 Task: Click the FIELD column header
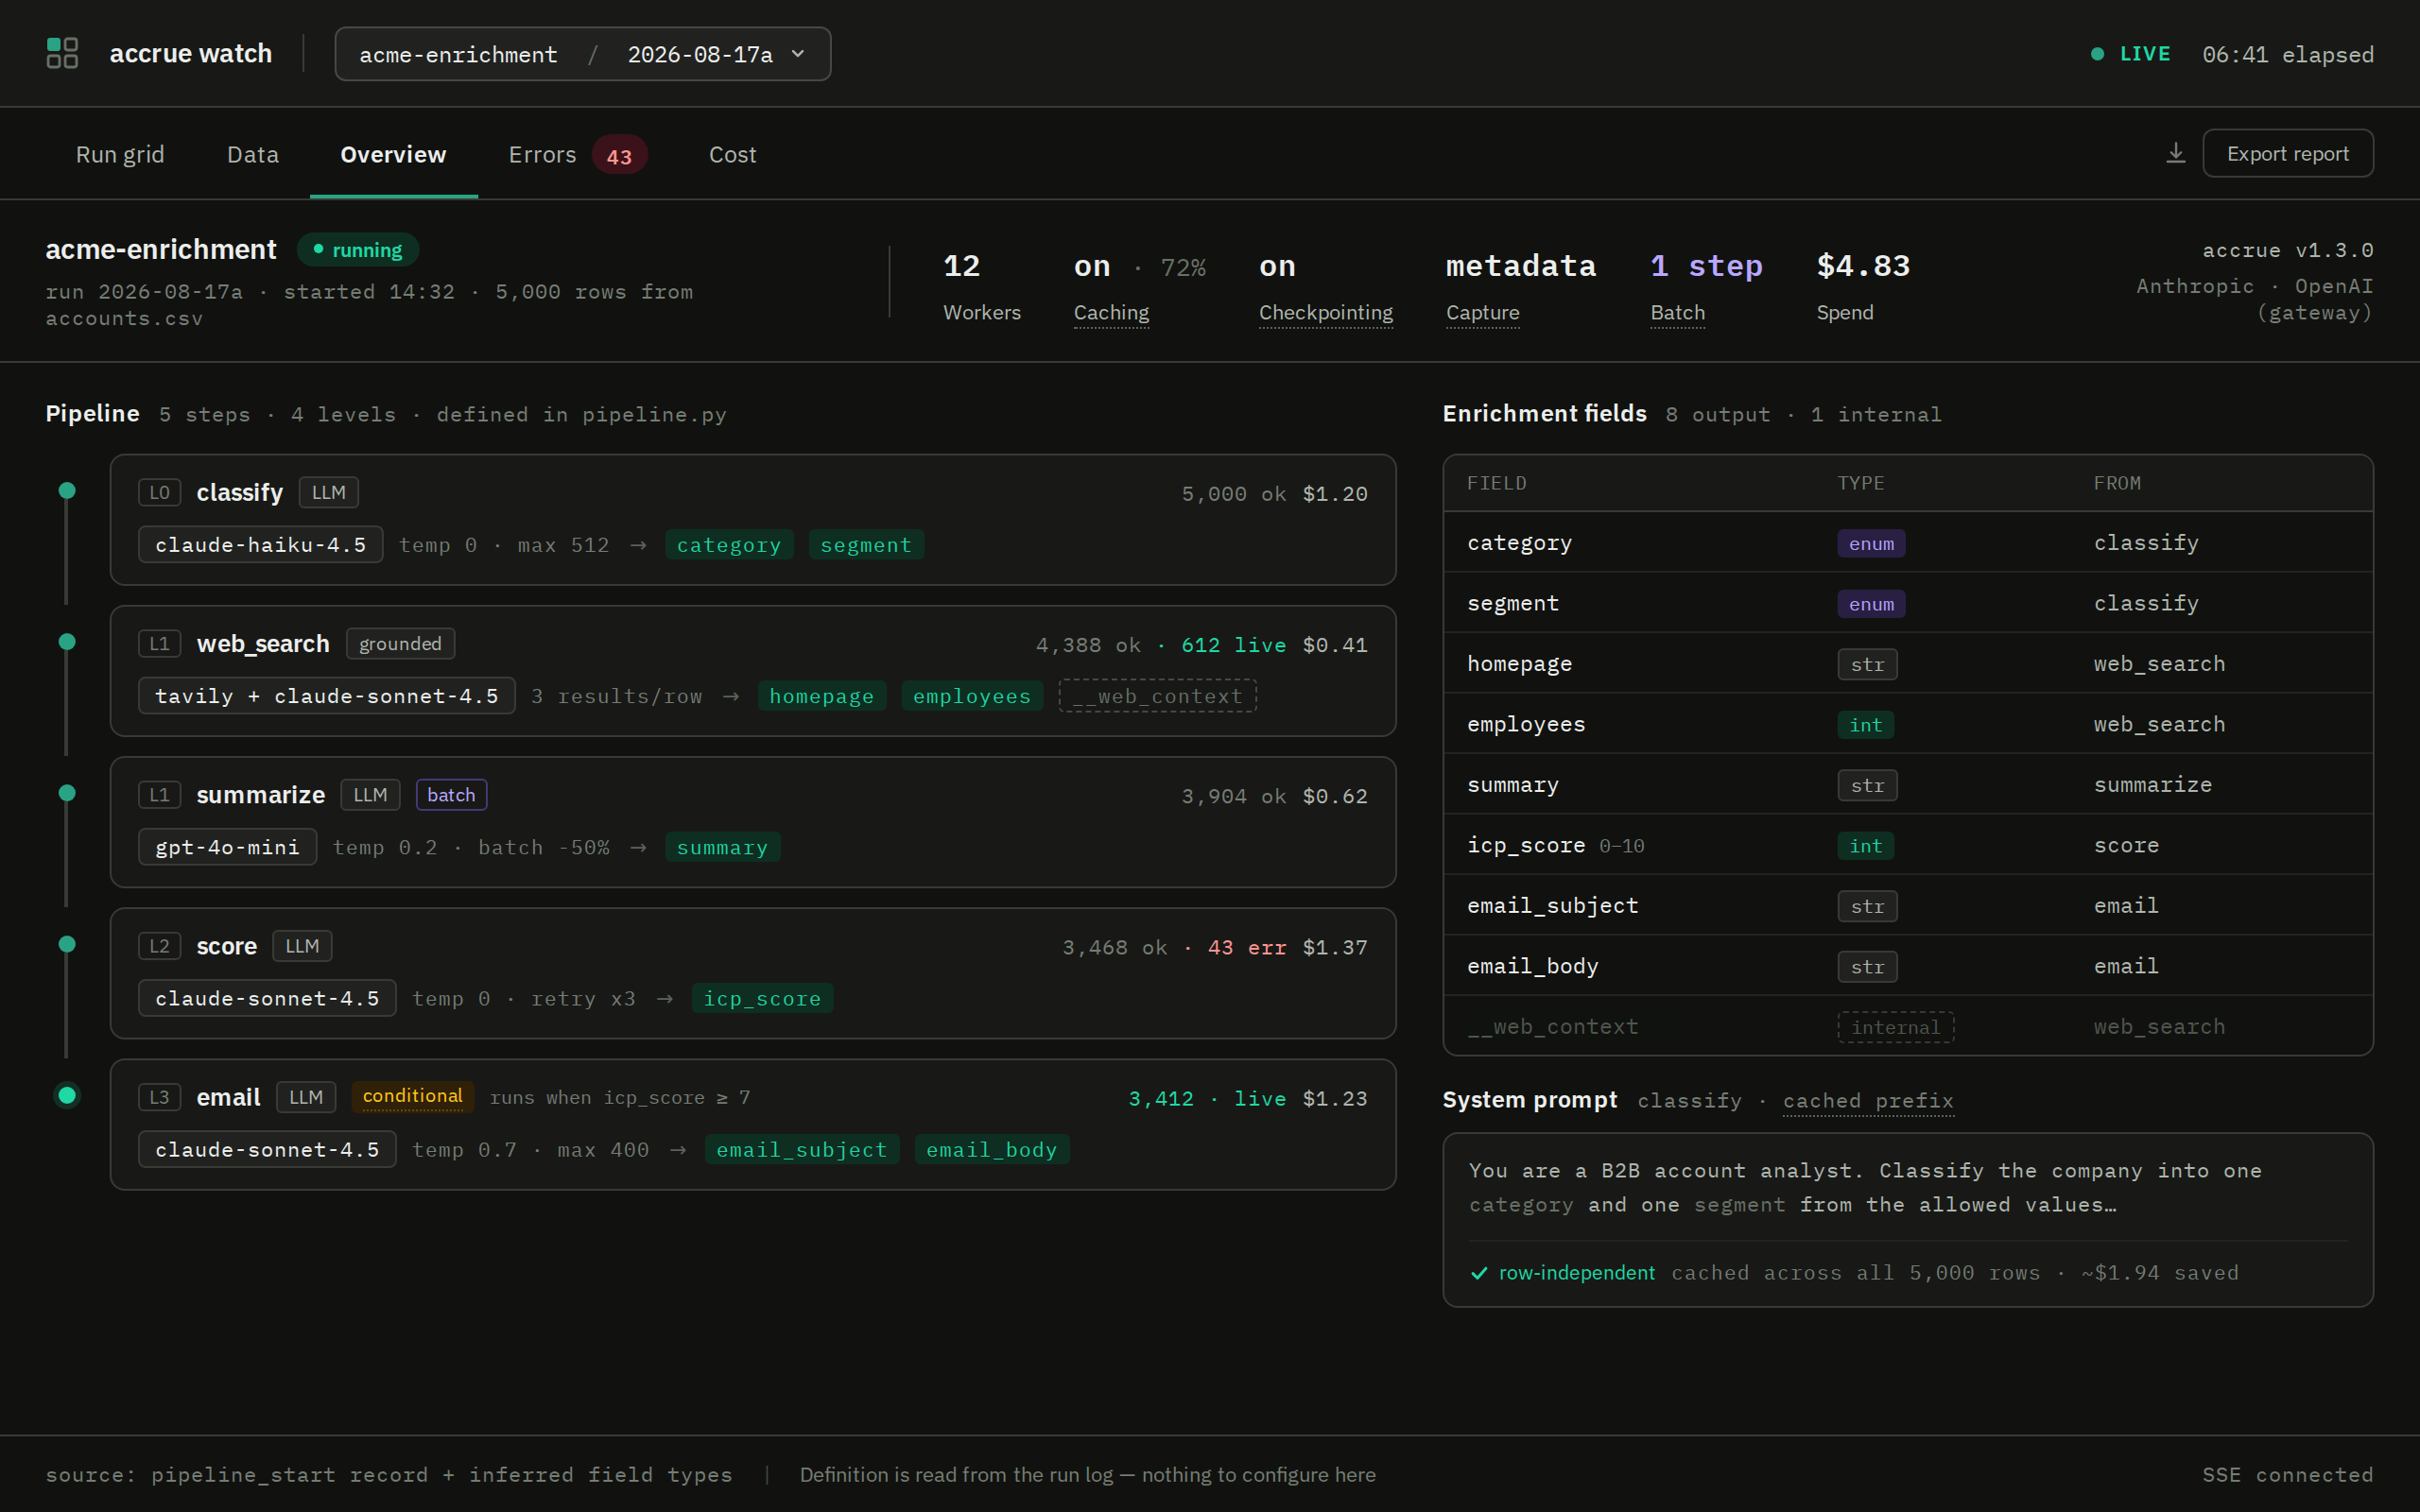[x=1496, y=483]
